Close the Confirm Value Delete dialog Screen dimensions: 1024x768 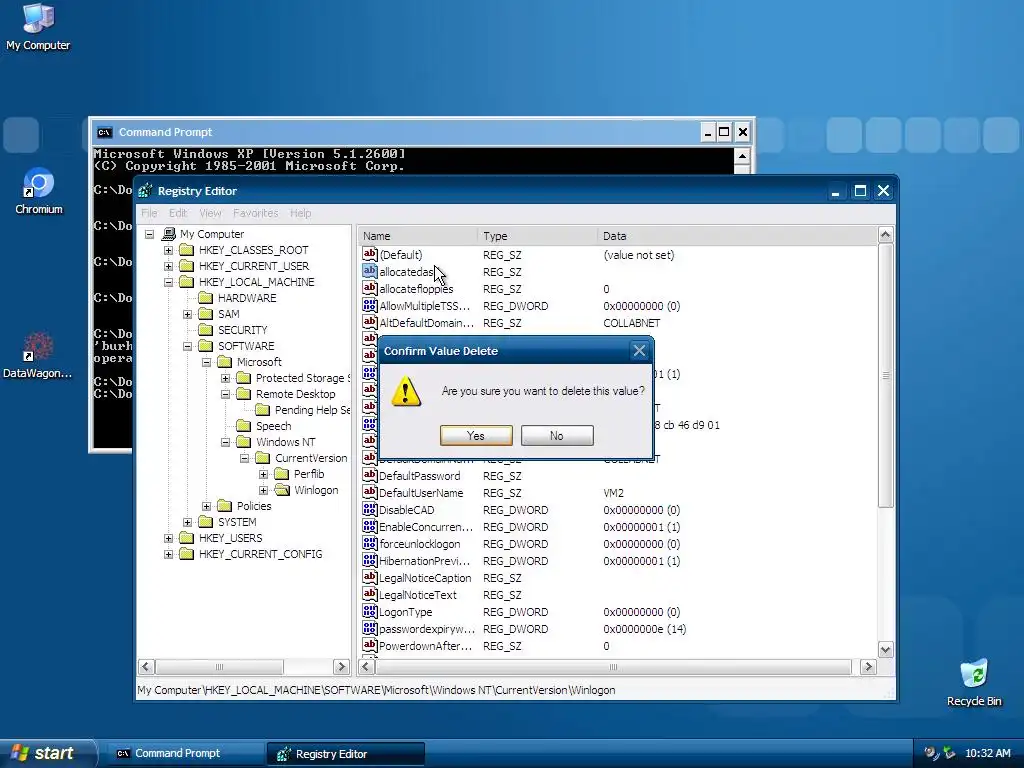pos(639,351)
